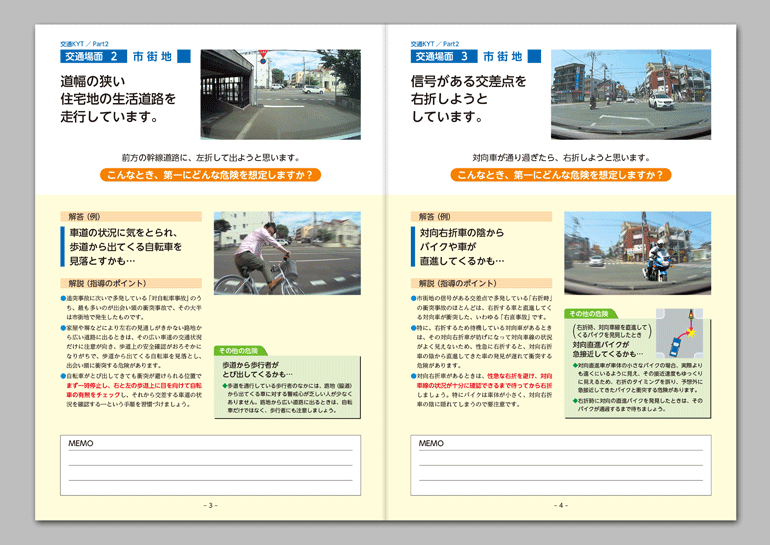Click inside the MEMO box on page 3
Image resolution: width=770 pixels, height=545 pixels.
(x=211, y=465)
